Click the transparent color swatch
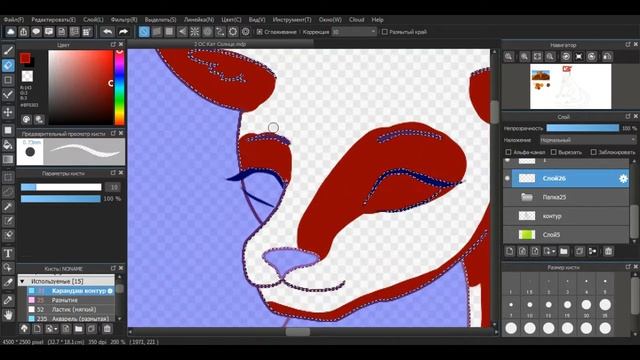The image size is (640, 360). click(x=27, y=76)
